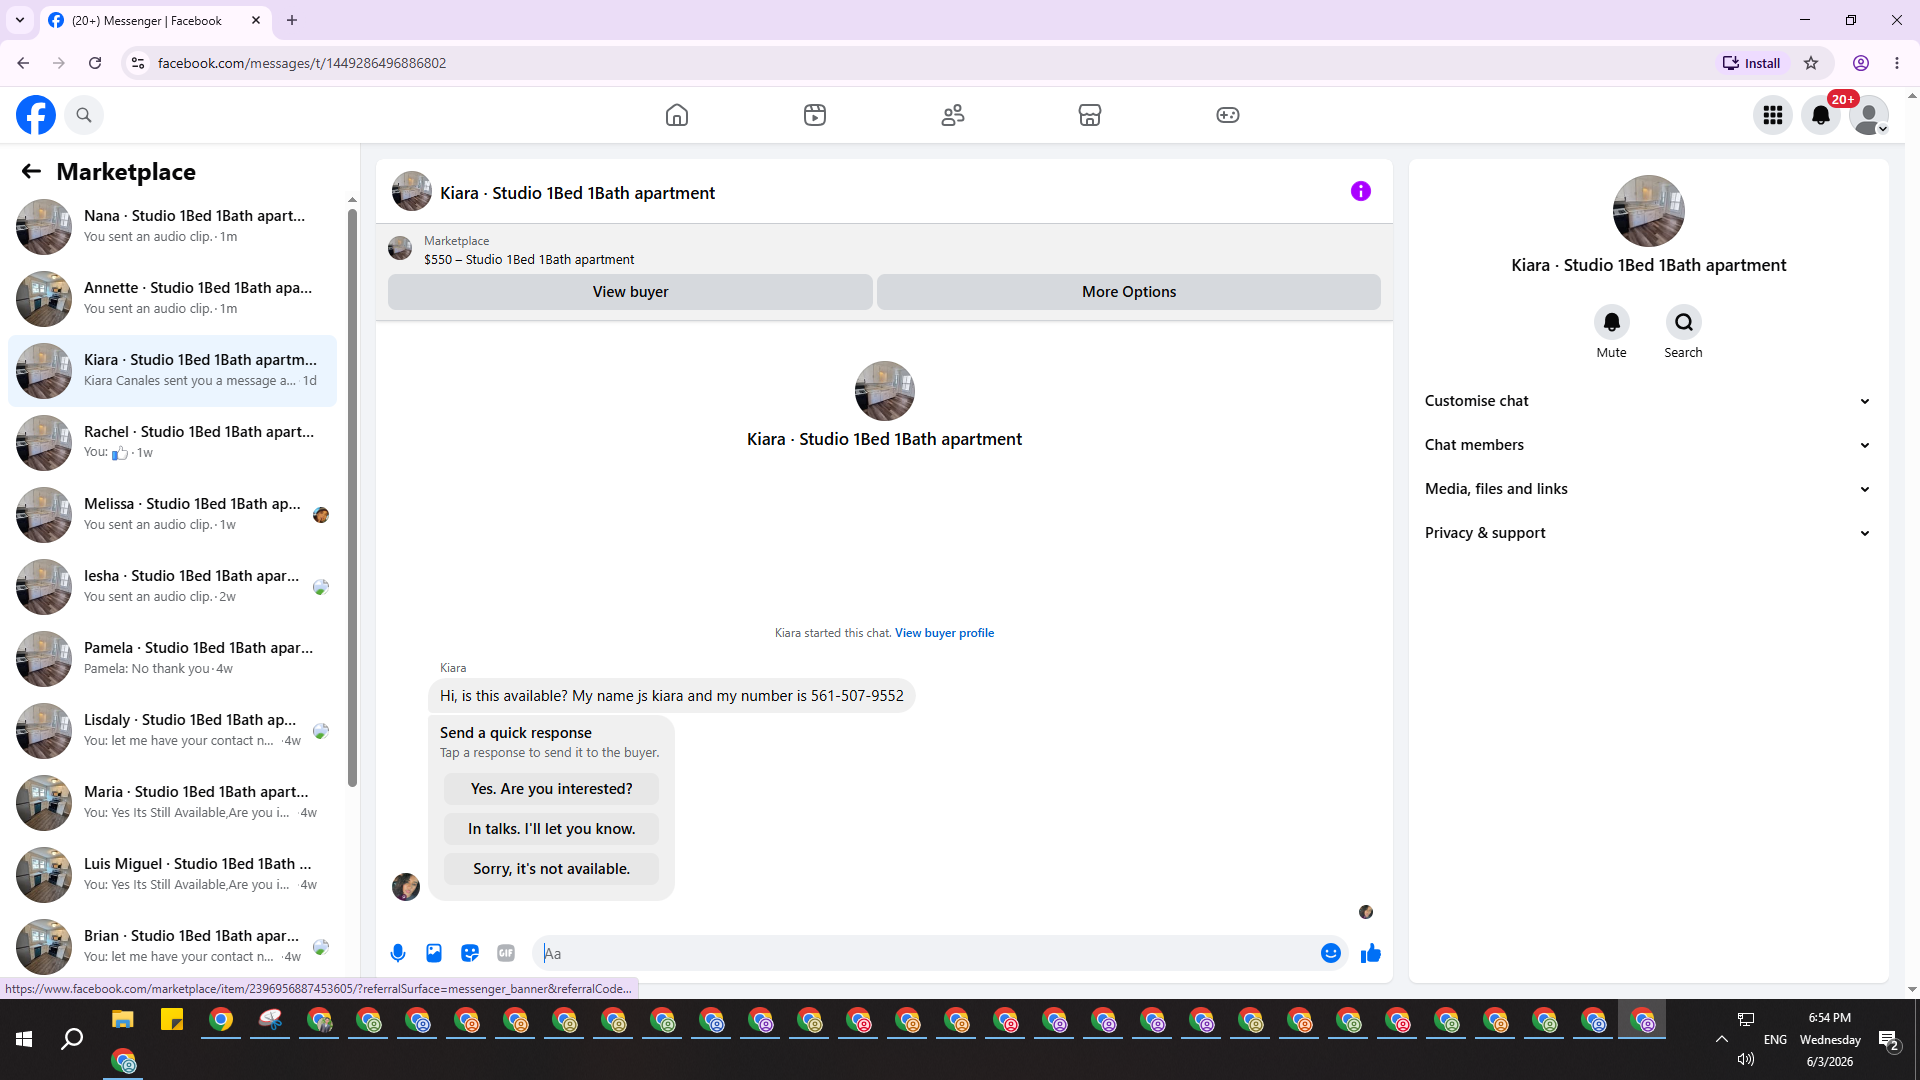Click the $550 Studio listing link
This screenshot has height=1080, width=1920.
tap(529, 259)
